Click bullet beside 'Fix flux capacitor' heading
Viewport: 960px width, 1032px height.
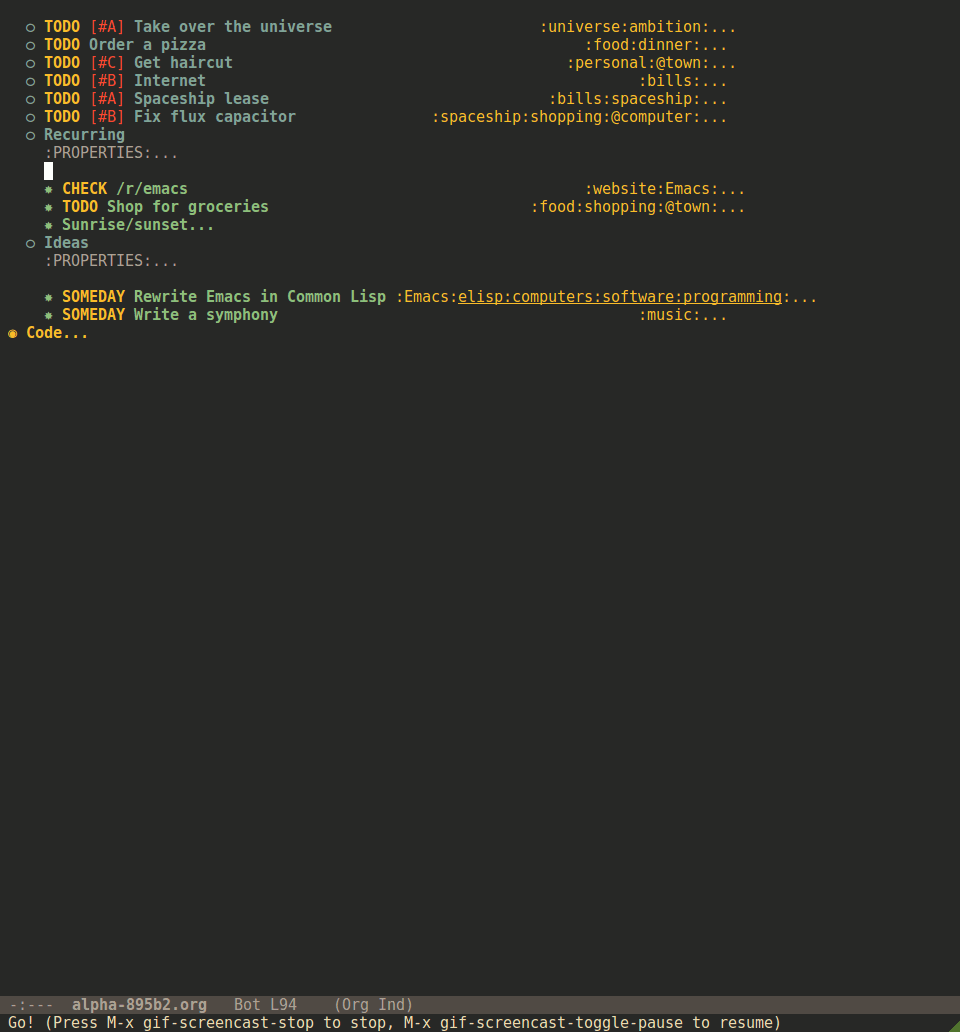(30, 118)
